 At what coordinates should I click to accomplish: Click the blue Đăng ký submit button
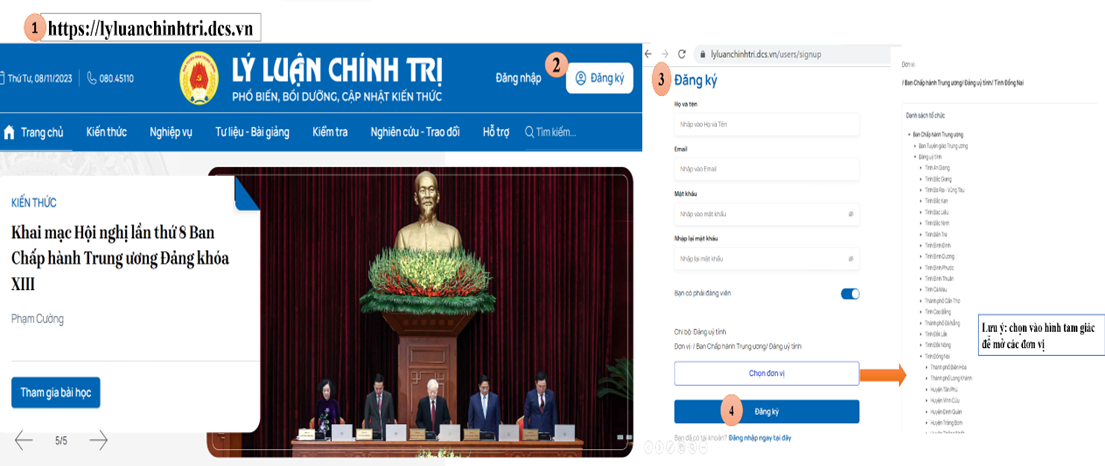coord(766,411)
